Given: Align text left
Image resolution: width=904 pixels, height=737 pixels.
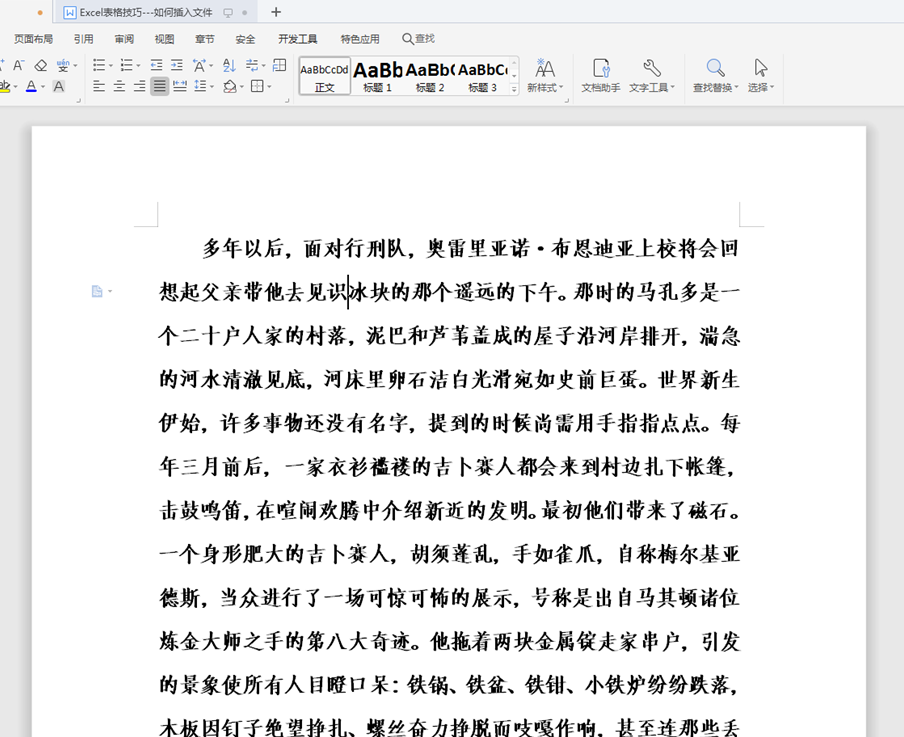Looking at the screenshot, I should [99, 87].
